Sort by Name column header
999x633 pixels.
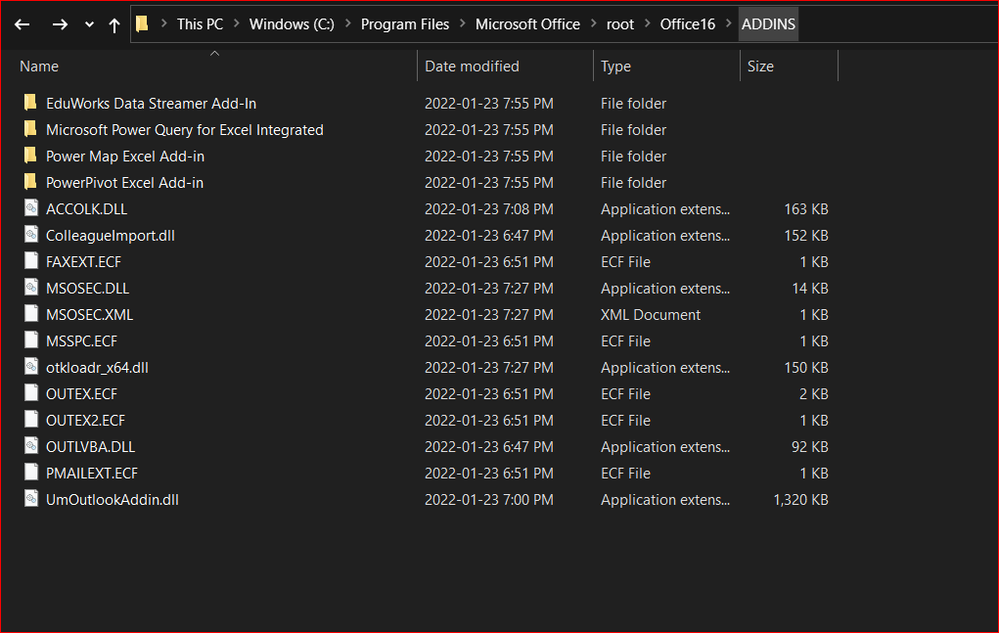click(39, 66)
